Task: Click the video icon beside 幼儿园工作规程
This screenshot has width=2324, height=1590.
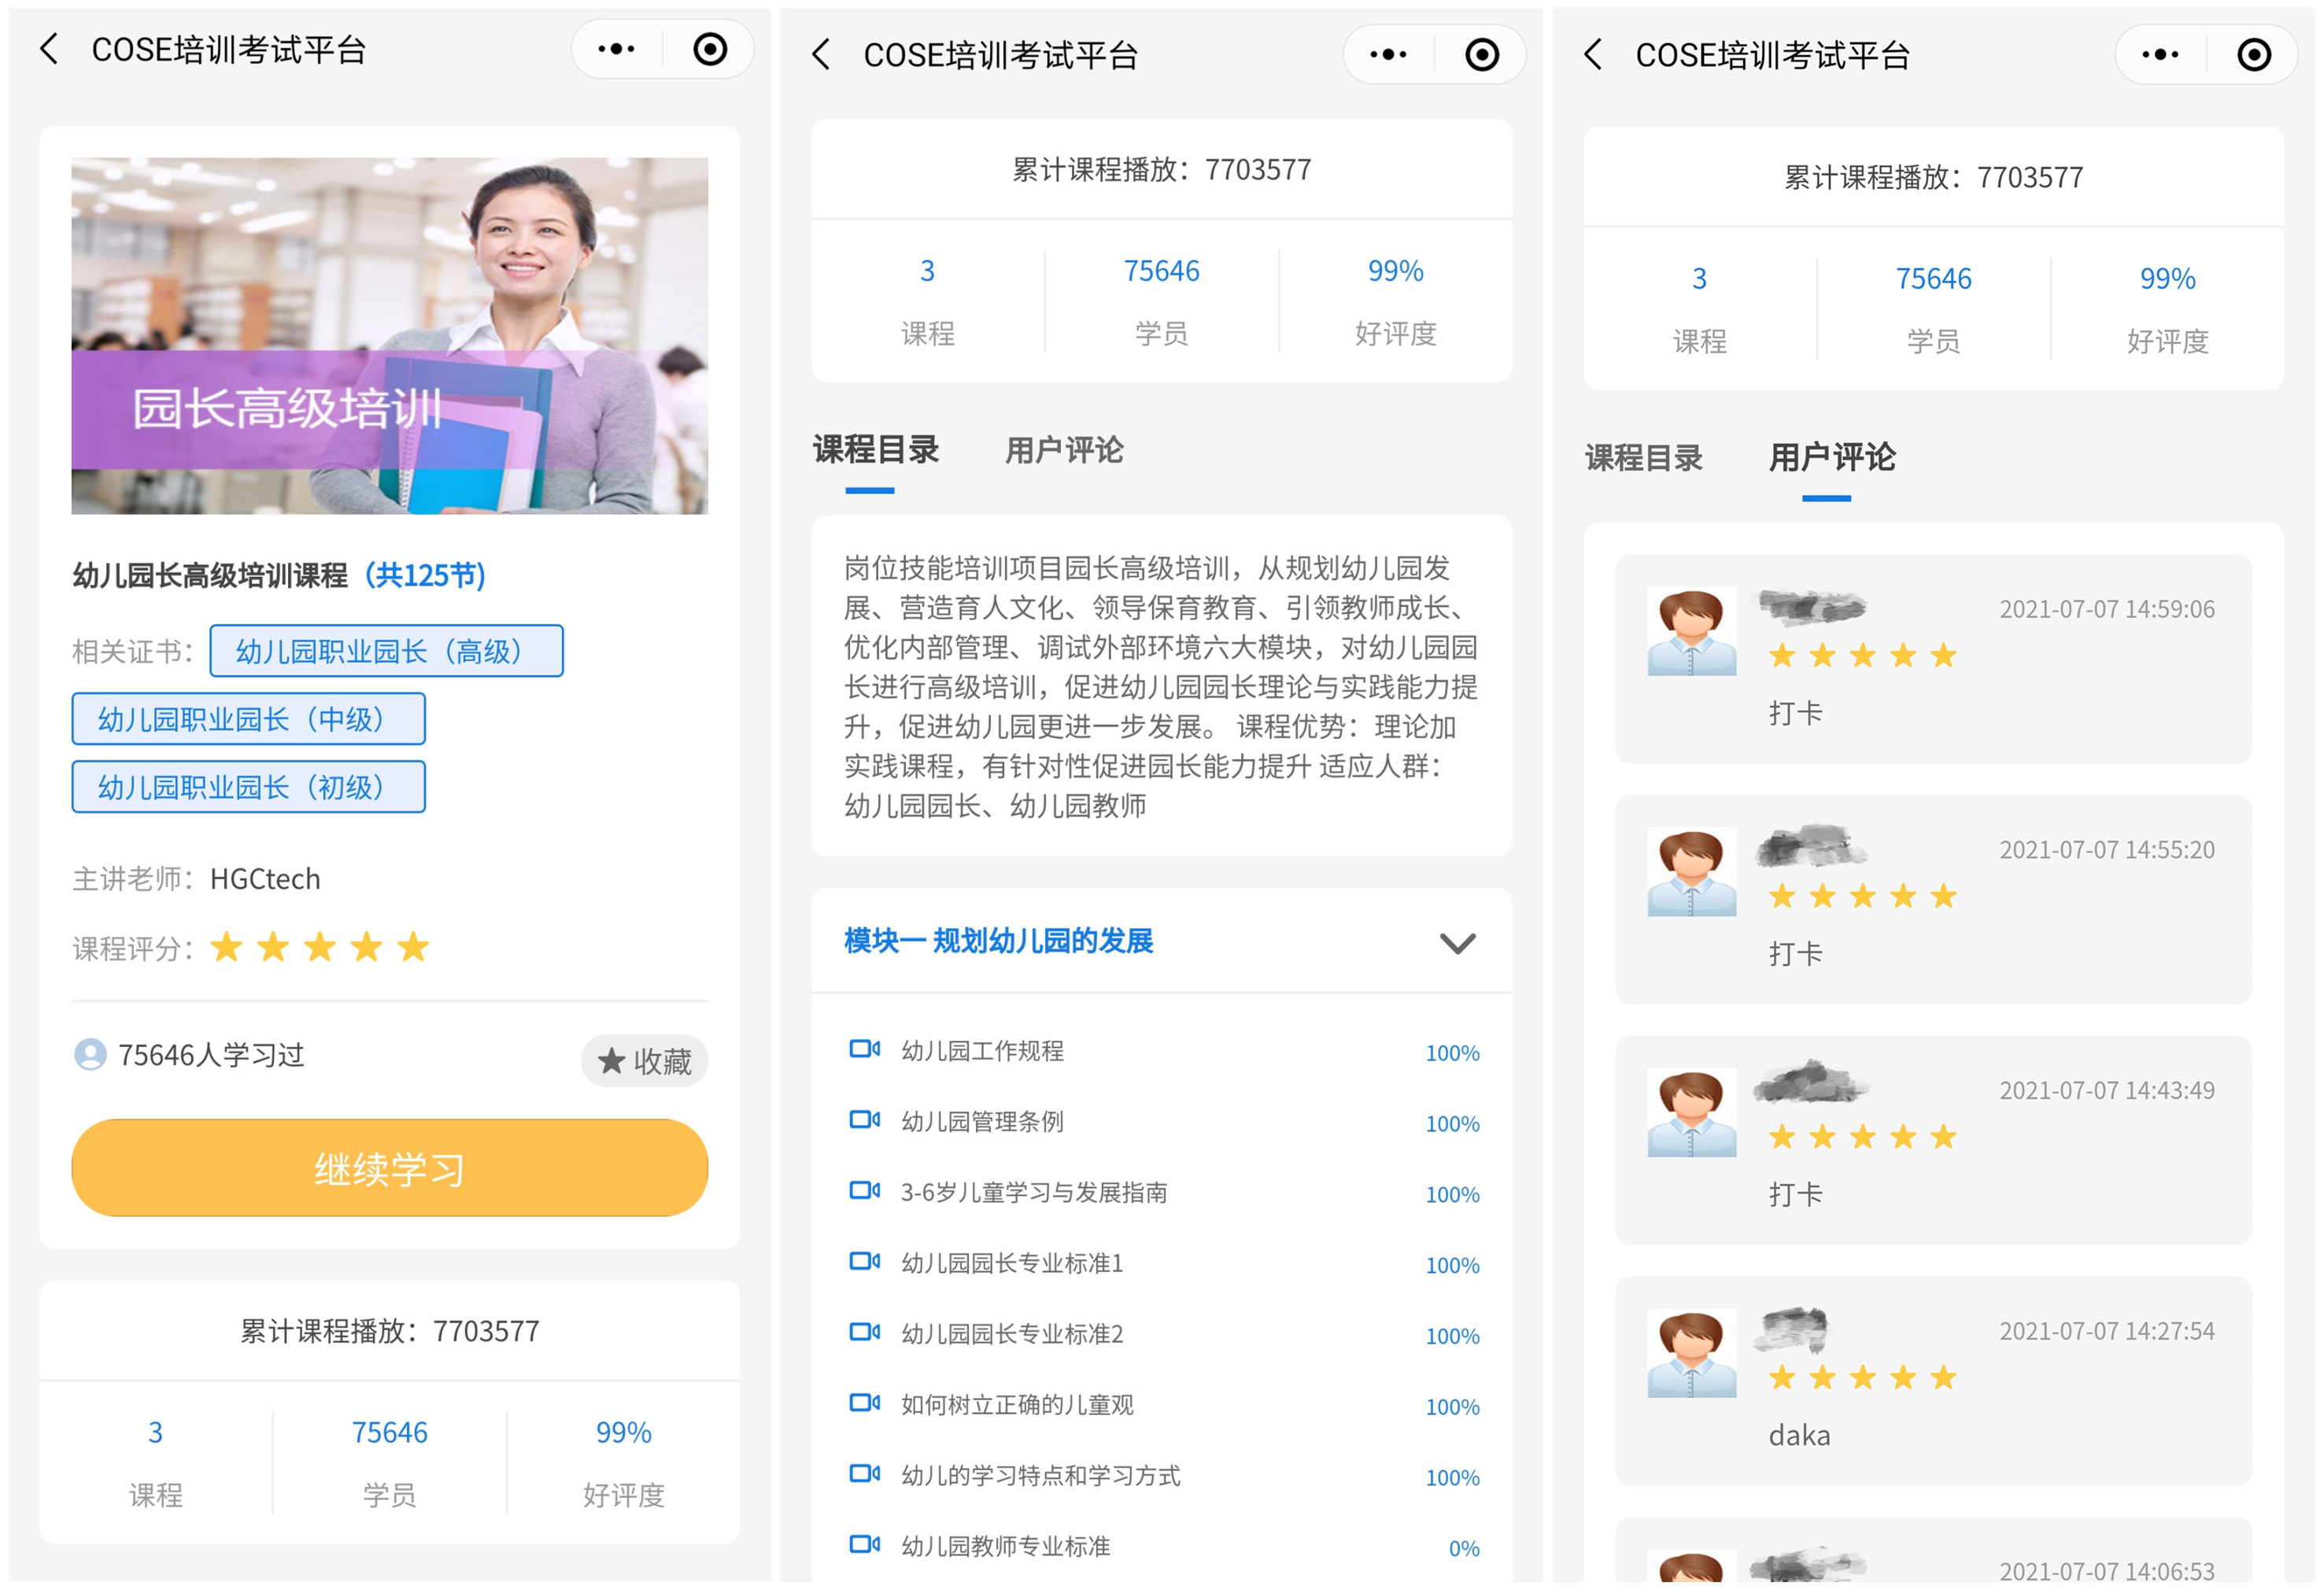Action: [x=864, y=1049]
